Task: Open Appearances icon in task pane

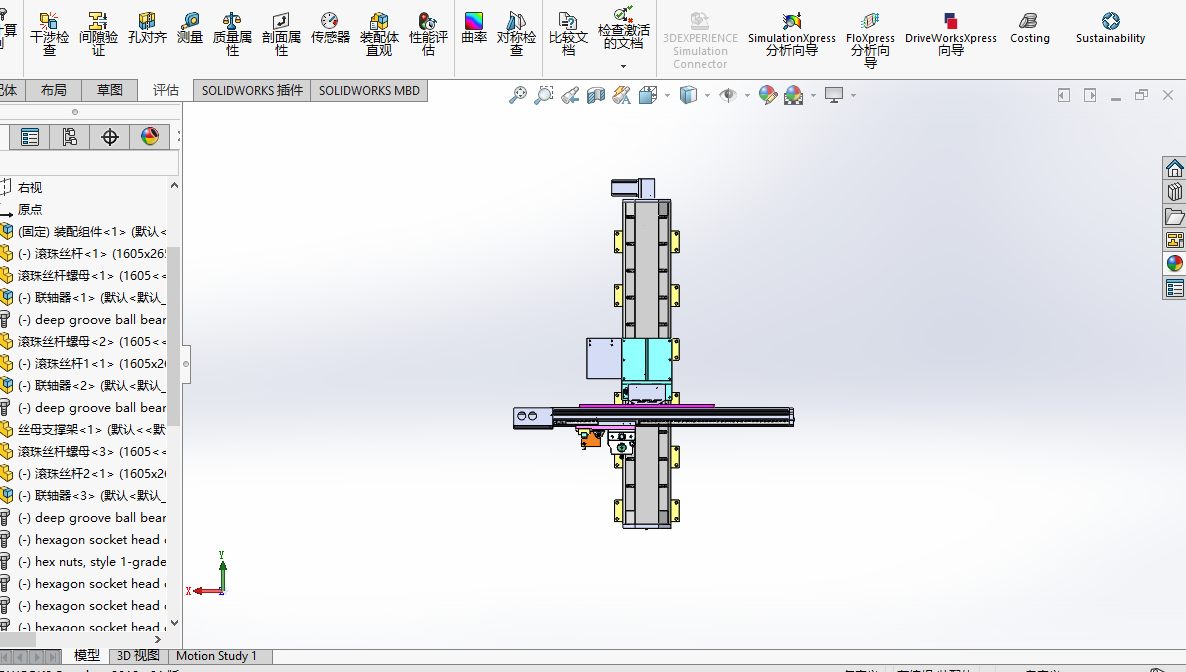Action: coord(1175,264)
